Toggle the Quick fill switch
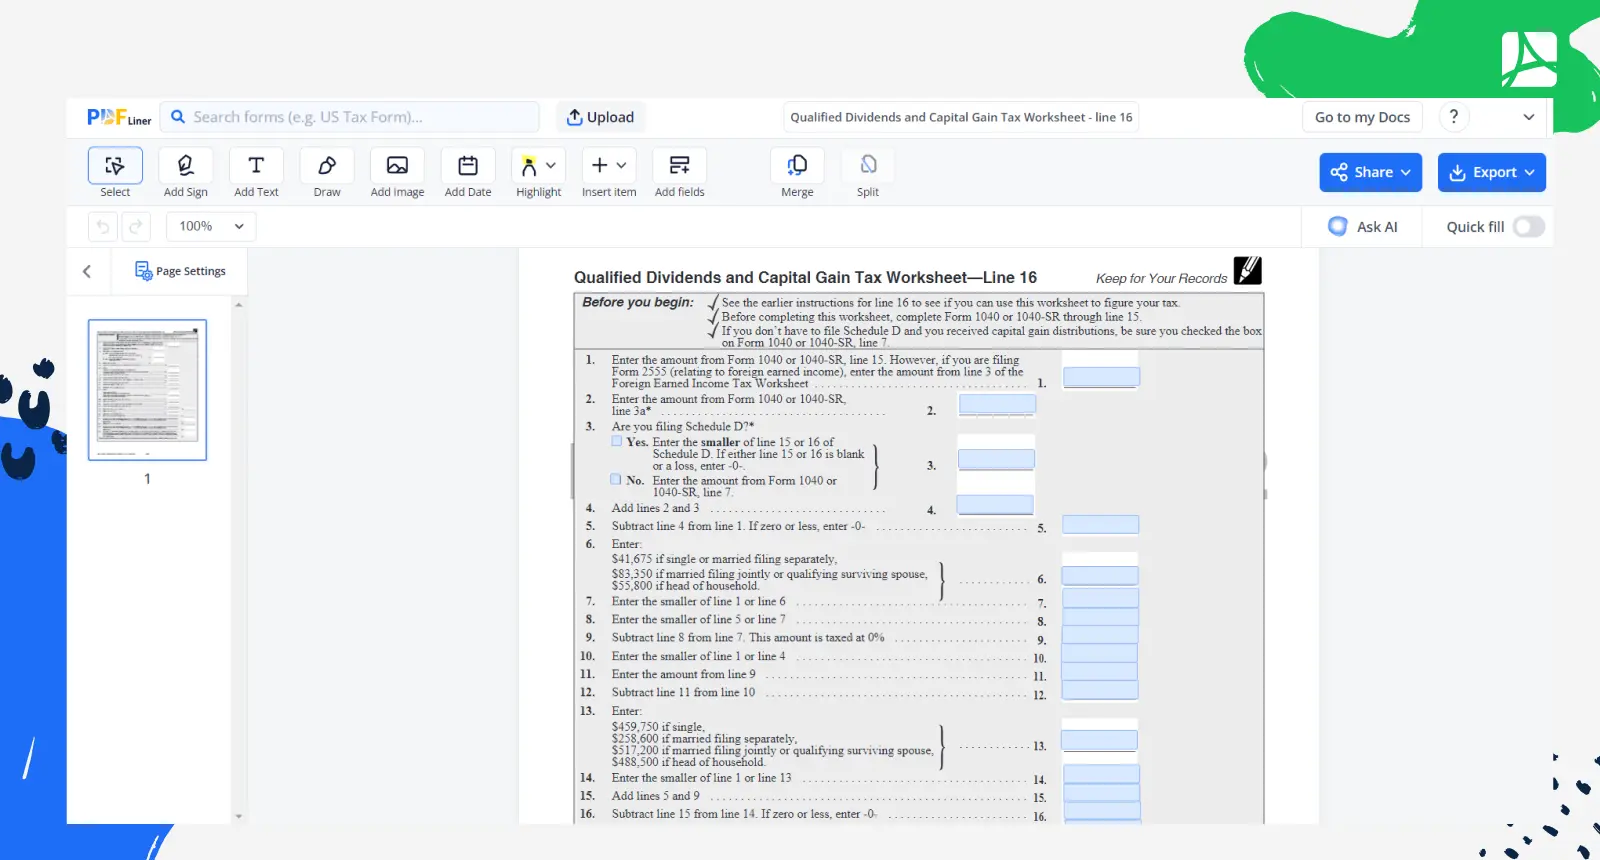 tap(1528, 227)
